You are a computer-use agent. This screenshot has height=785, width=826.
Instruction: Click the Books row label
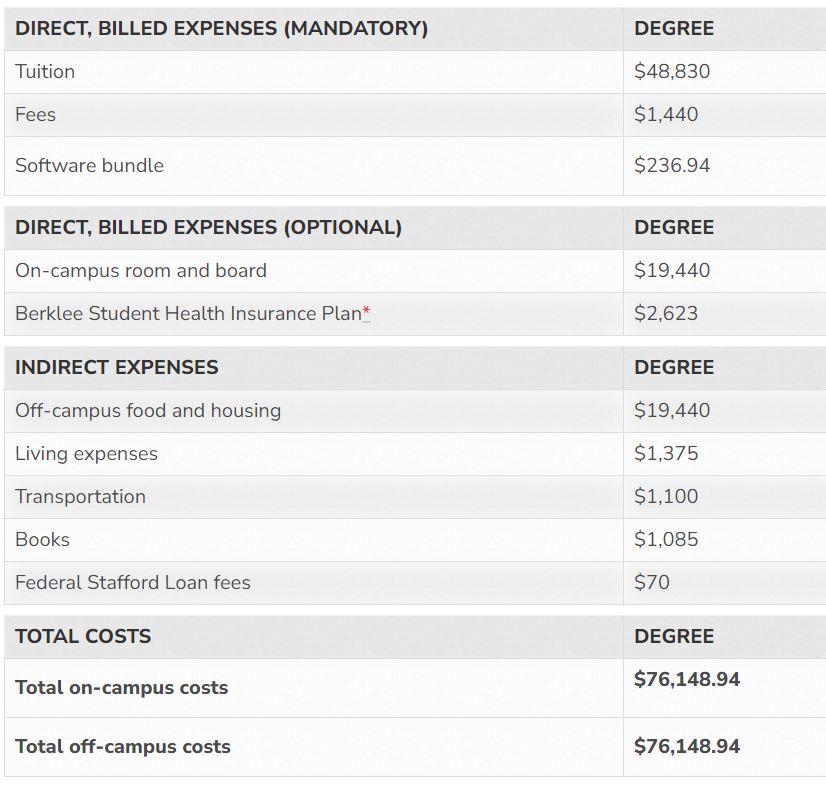pyautogui.click(x=42, y=540)
